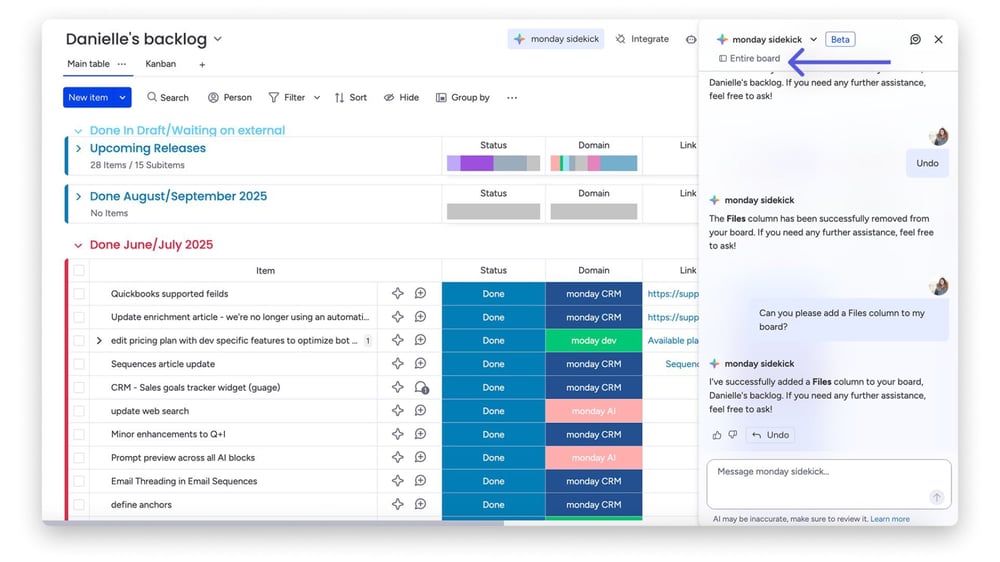This screenshot has width=1000, height=562.
Task: Open updates bubble on Sequences article update row
Action: pyautogui.click(x=420, y=364)
